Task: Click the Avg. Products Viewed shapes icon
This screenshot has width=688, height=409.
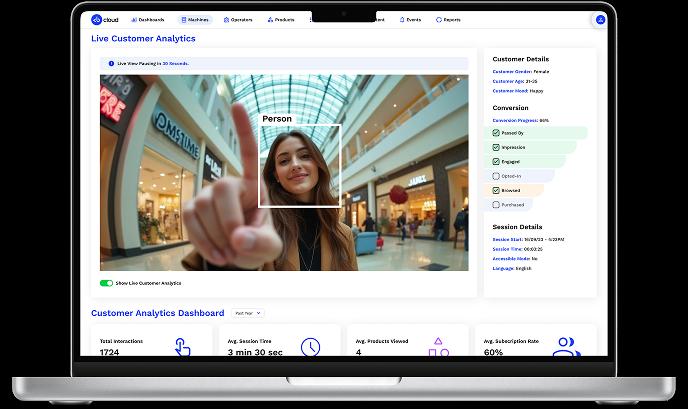Action: (438, 347)
